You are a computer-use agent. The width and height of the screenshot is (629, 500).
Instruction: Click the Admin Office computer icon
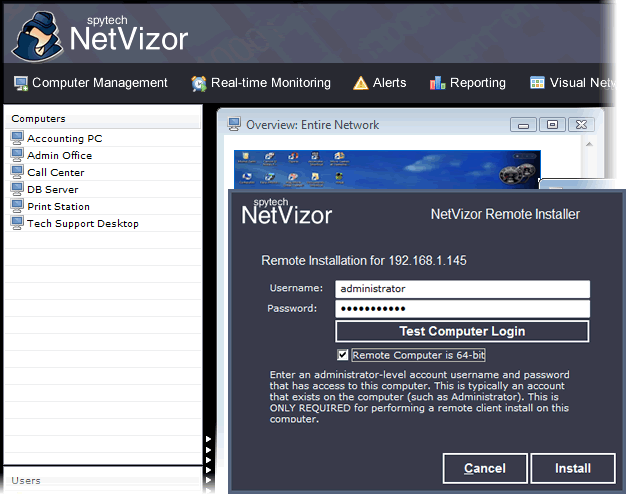pos(17,155)
